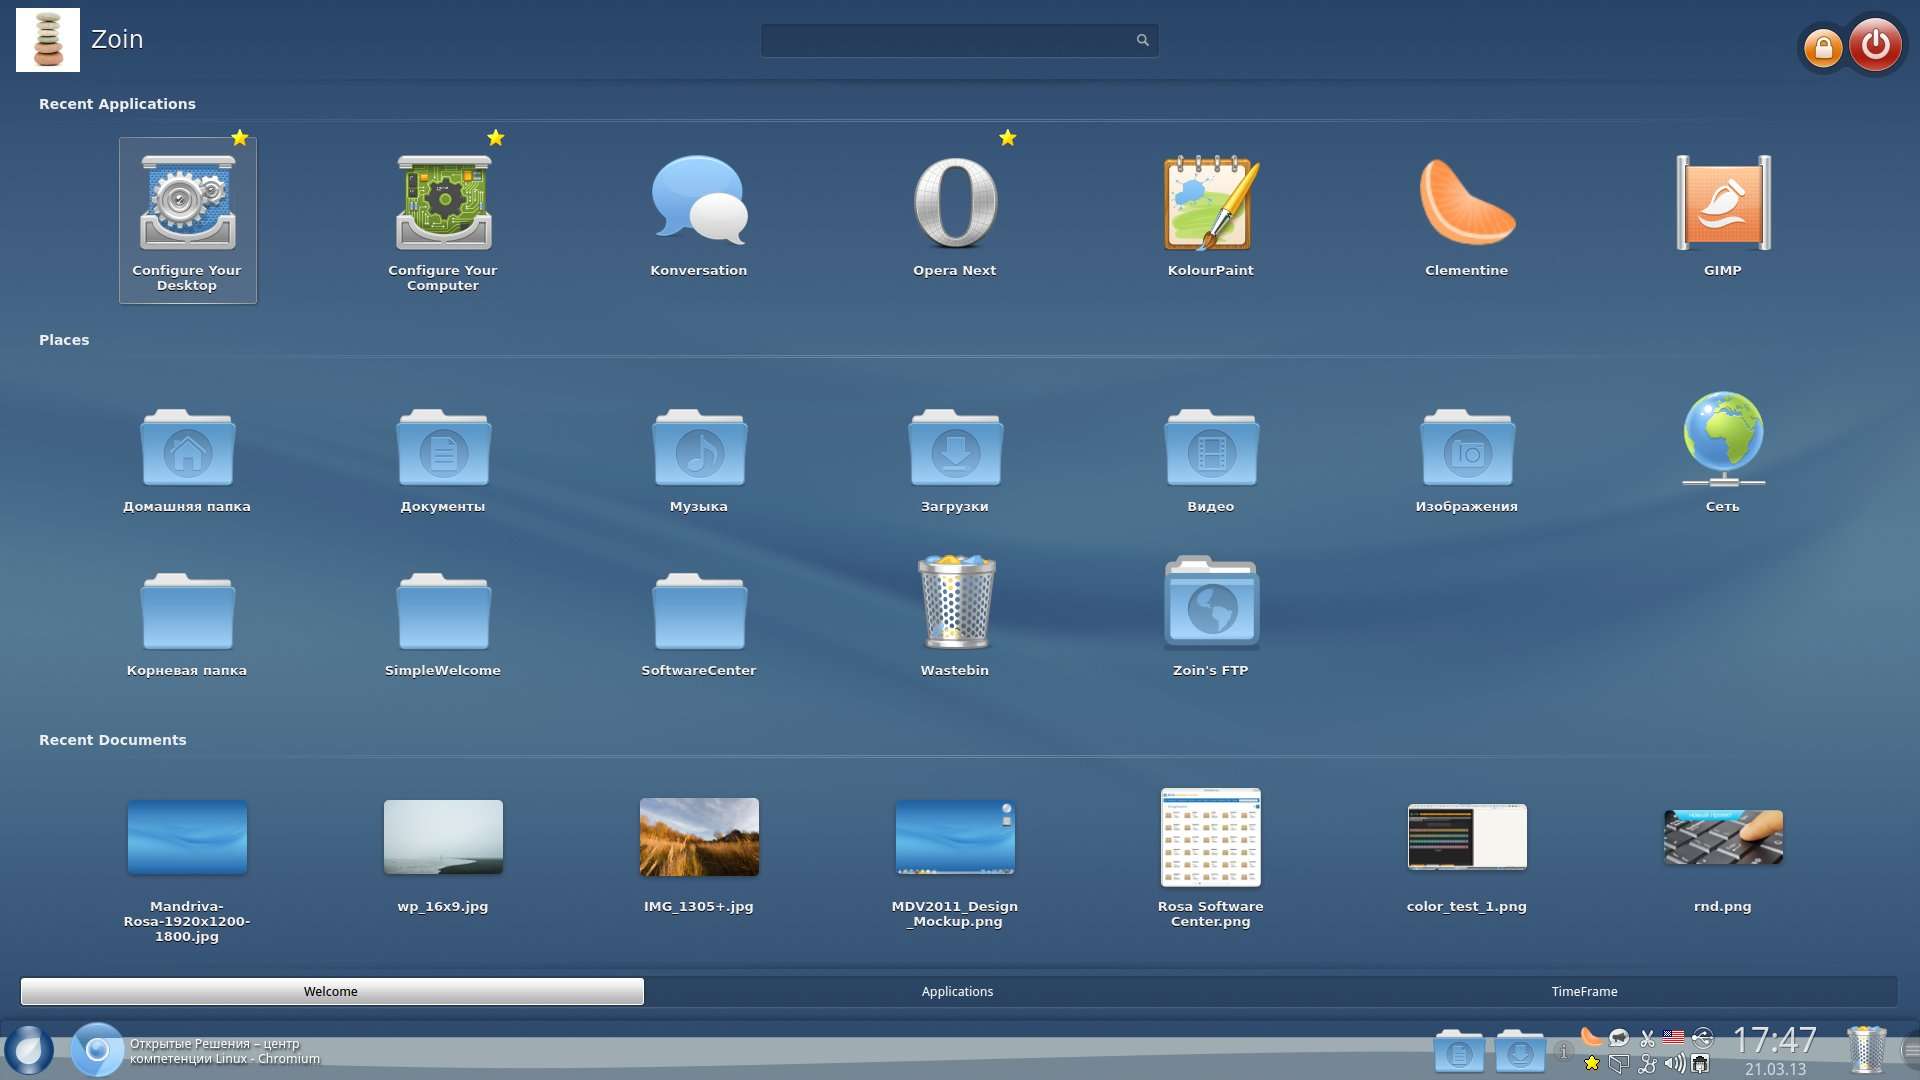Click the Zoin user avatar
The width and height of the screenshot is (1920, 1080).
coord(48,40)
